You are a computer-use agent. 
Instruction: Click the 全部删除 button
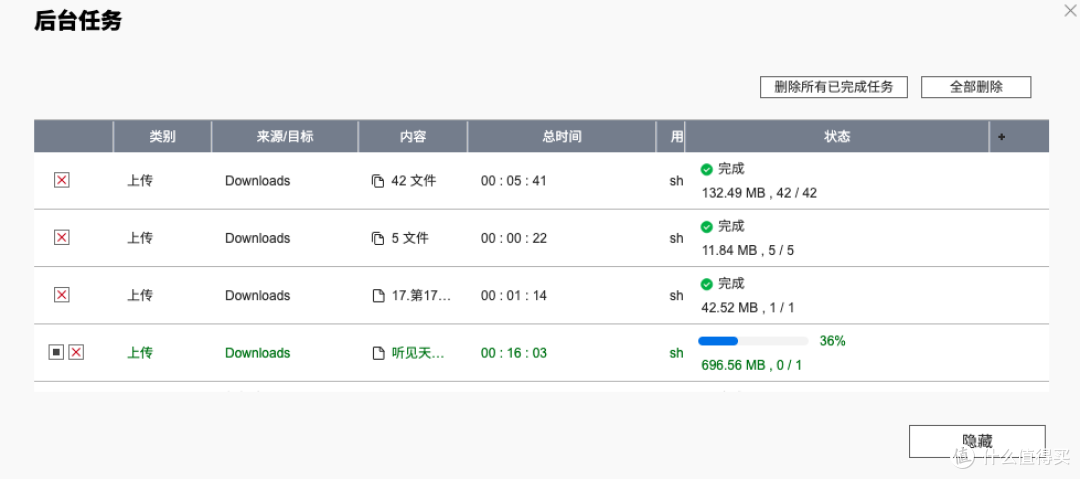tap(976, 87)
